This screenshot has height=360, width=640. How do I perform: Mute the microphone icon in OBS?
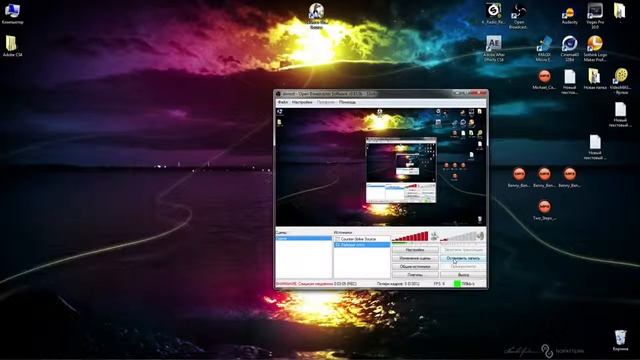(x=434, y=236)
